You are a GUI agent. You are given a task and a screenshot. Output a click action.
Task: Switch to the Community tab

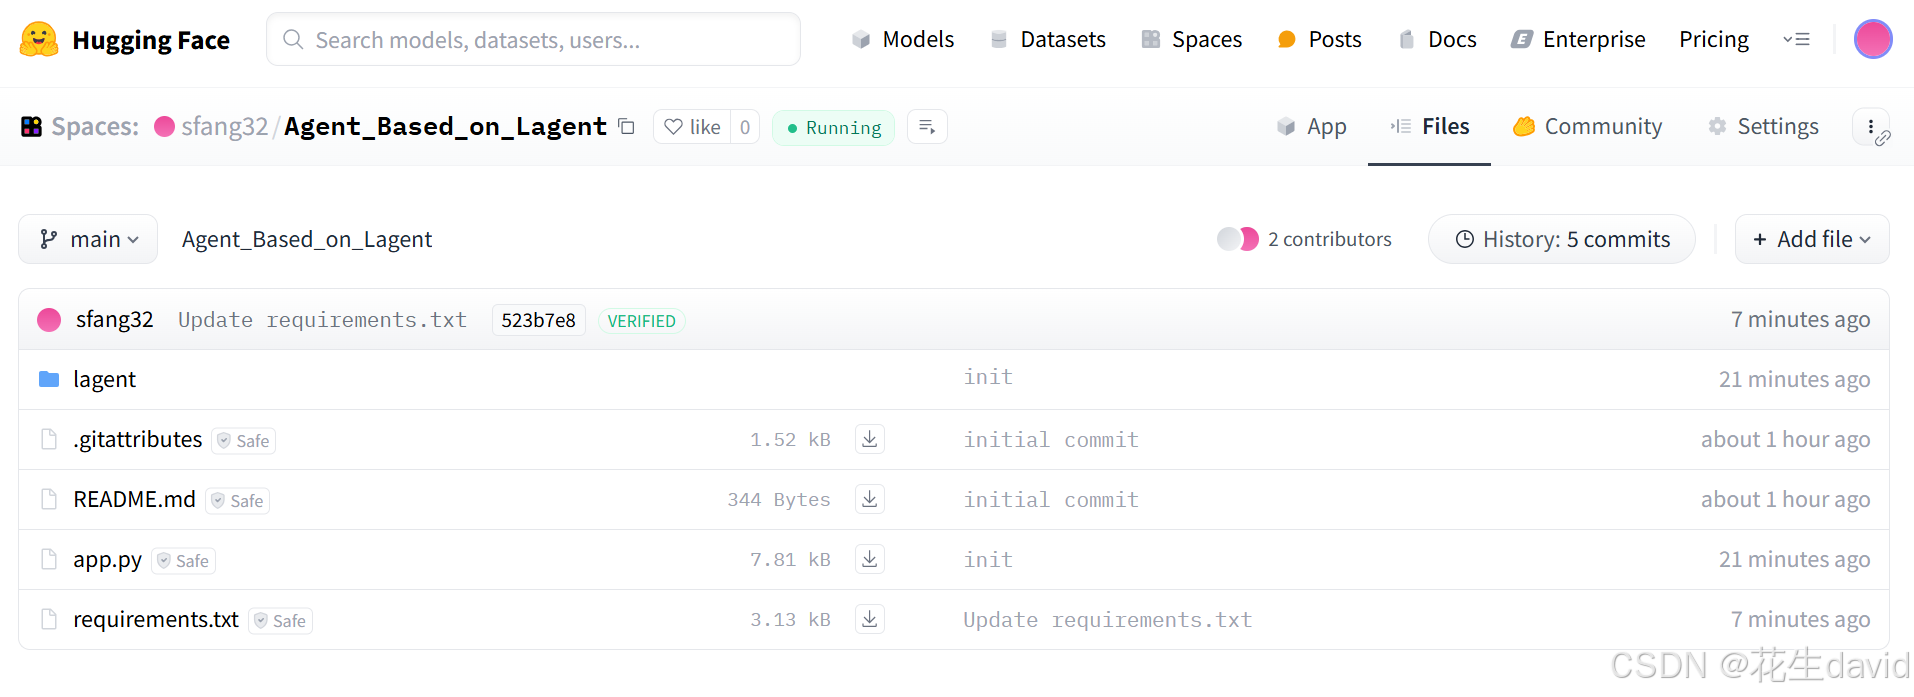[1587, 127]
